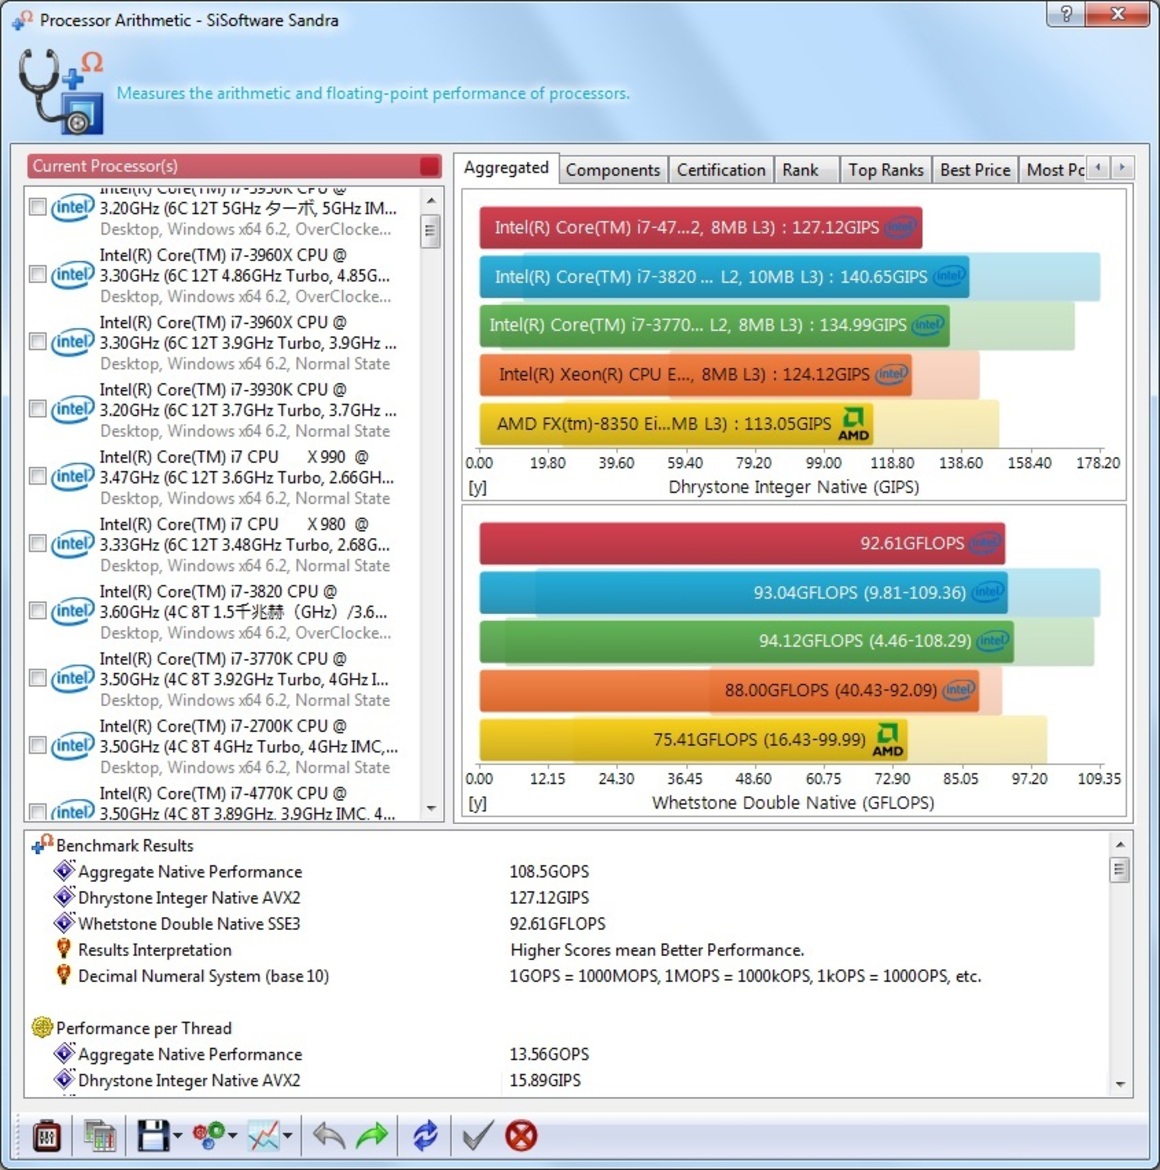Screen dimensions: 1160x1170
Task: Refresh results with blue arrows icon
Action: click(x=425, y=1136)
